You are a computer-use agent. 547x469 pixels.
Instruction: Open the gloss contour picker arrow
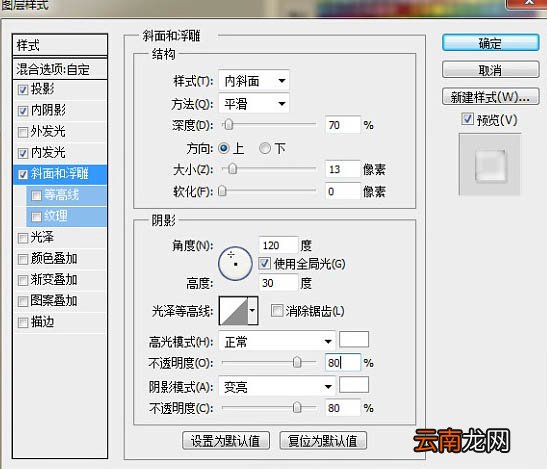point(253,310)
